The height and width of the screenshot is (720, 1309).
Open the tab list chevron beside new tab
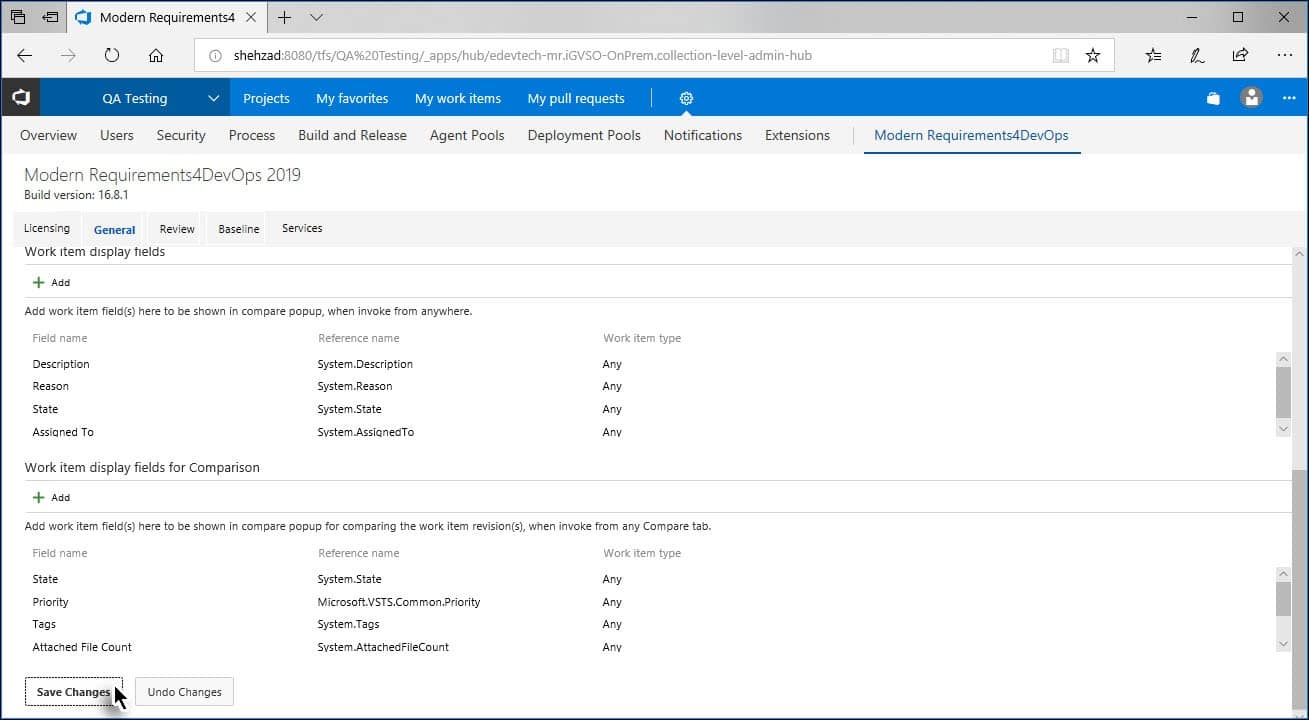316,17
